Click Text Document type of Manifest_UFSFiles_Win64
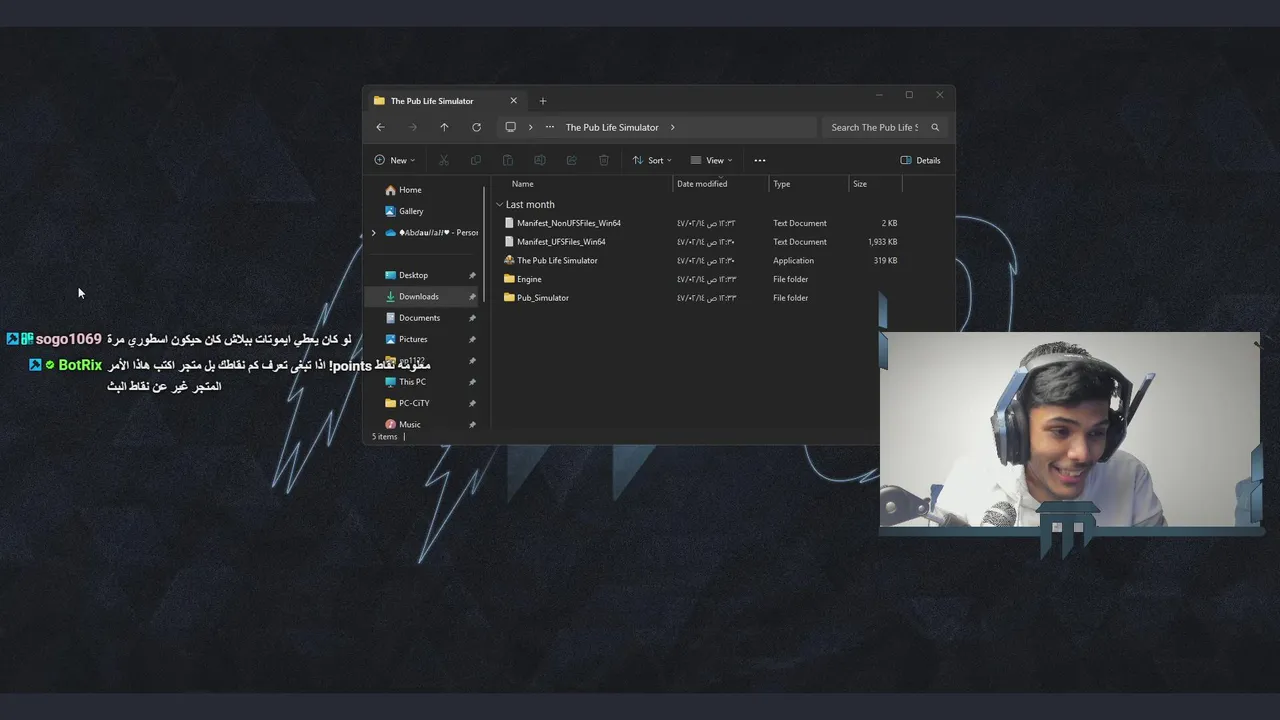 click(x=800, y=242)
